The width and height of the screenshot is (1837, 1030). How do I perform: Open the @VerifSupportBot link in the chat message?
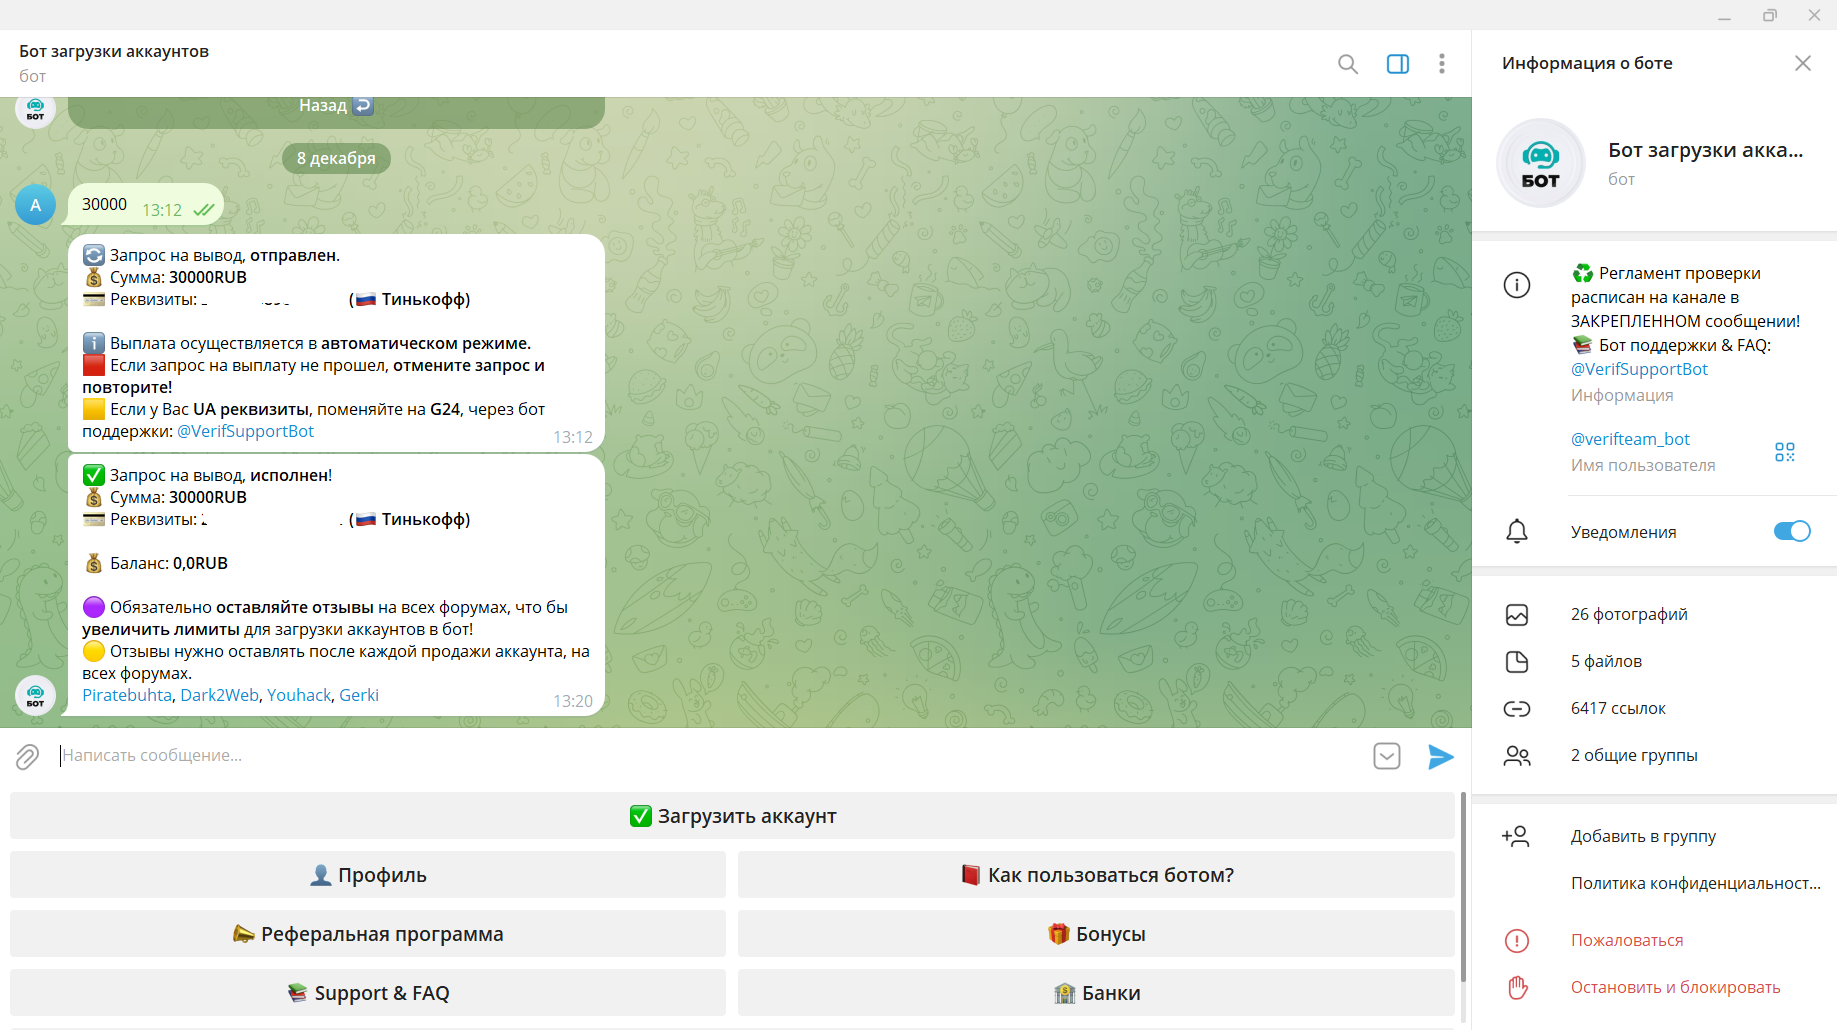(x=245, y=431)
